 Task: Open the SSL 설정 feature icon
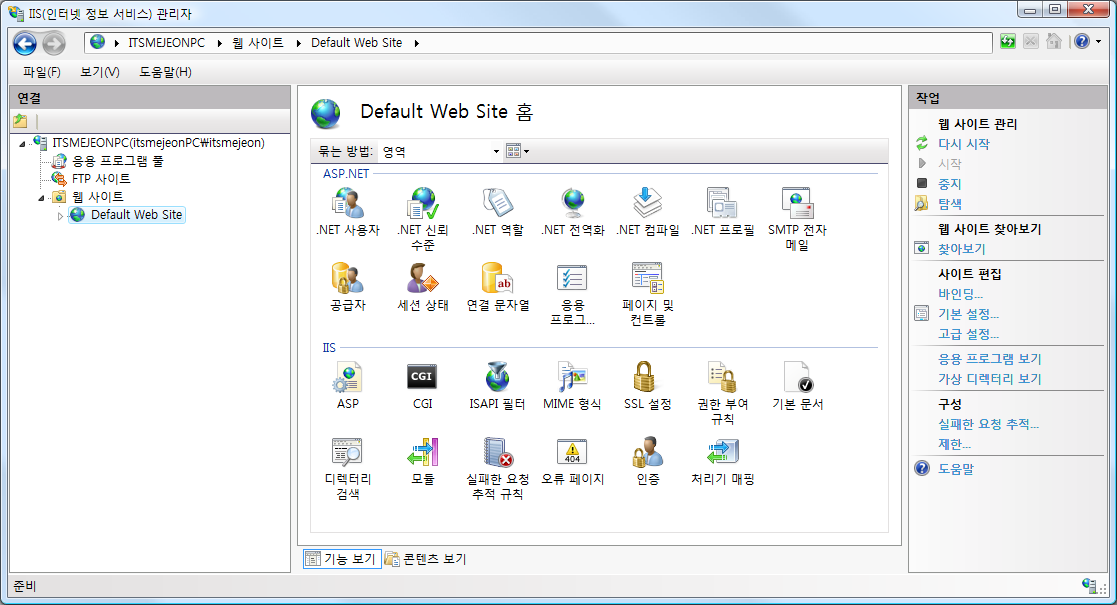pyautogui.click(x=647, y=378)
